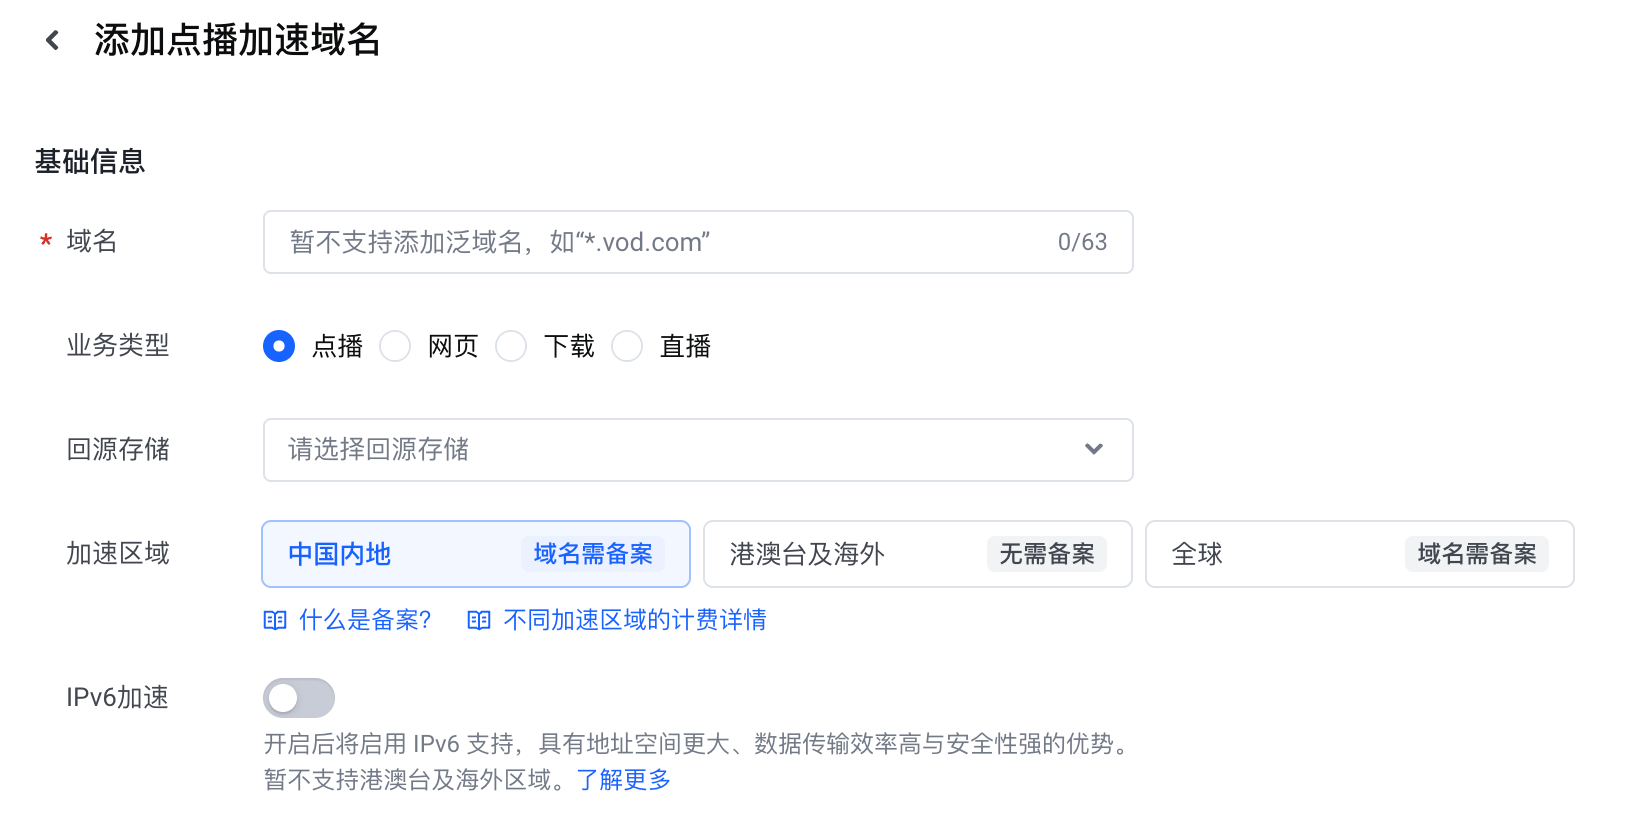Focus the 域名 input field
This screenshot has width=1636, height=820.
(698, 242)
